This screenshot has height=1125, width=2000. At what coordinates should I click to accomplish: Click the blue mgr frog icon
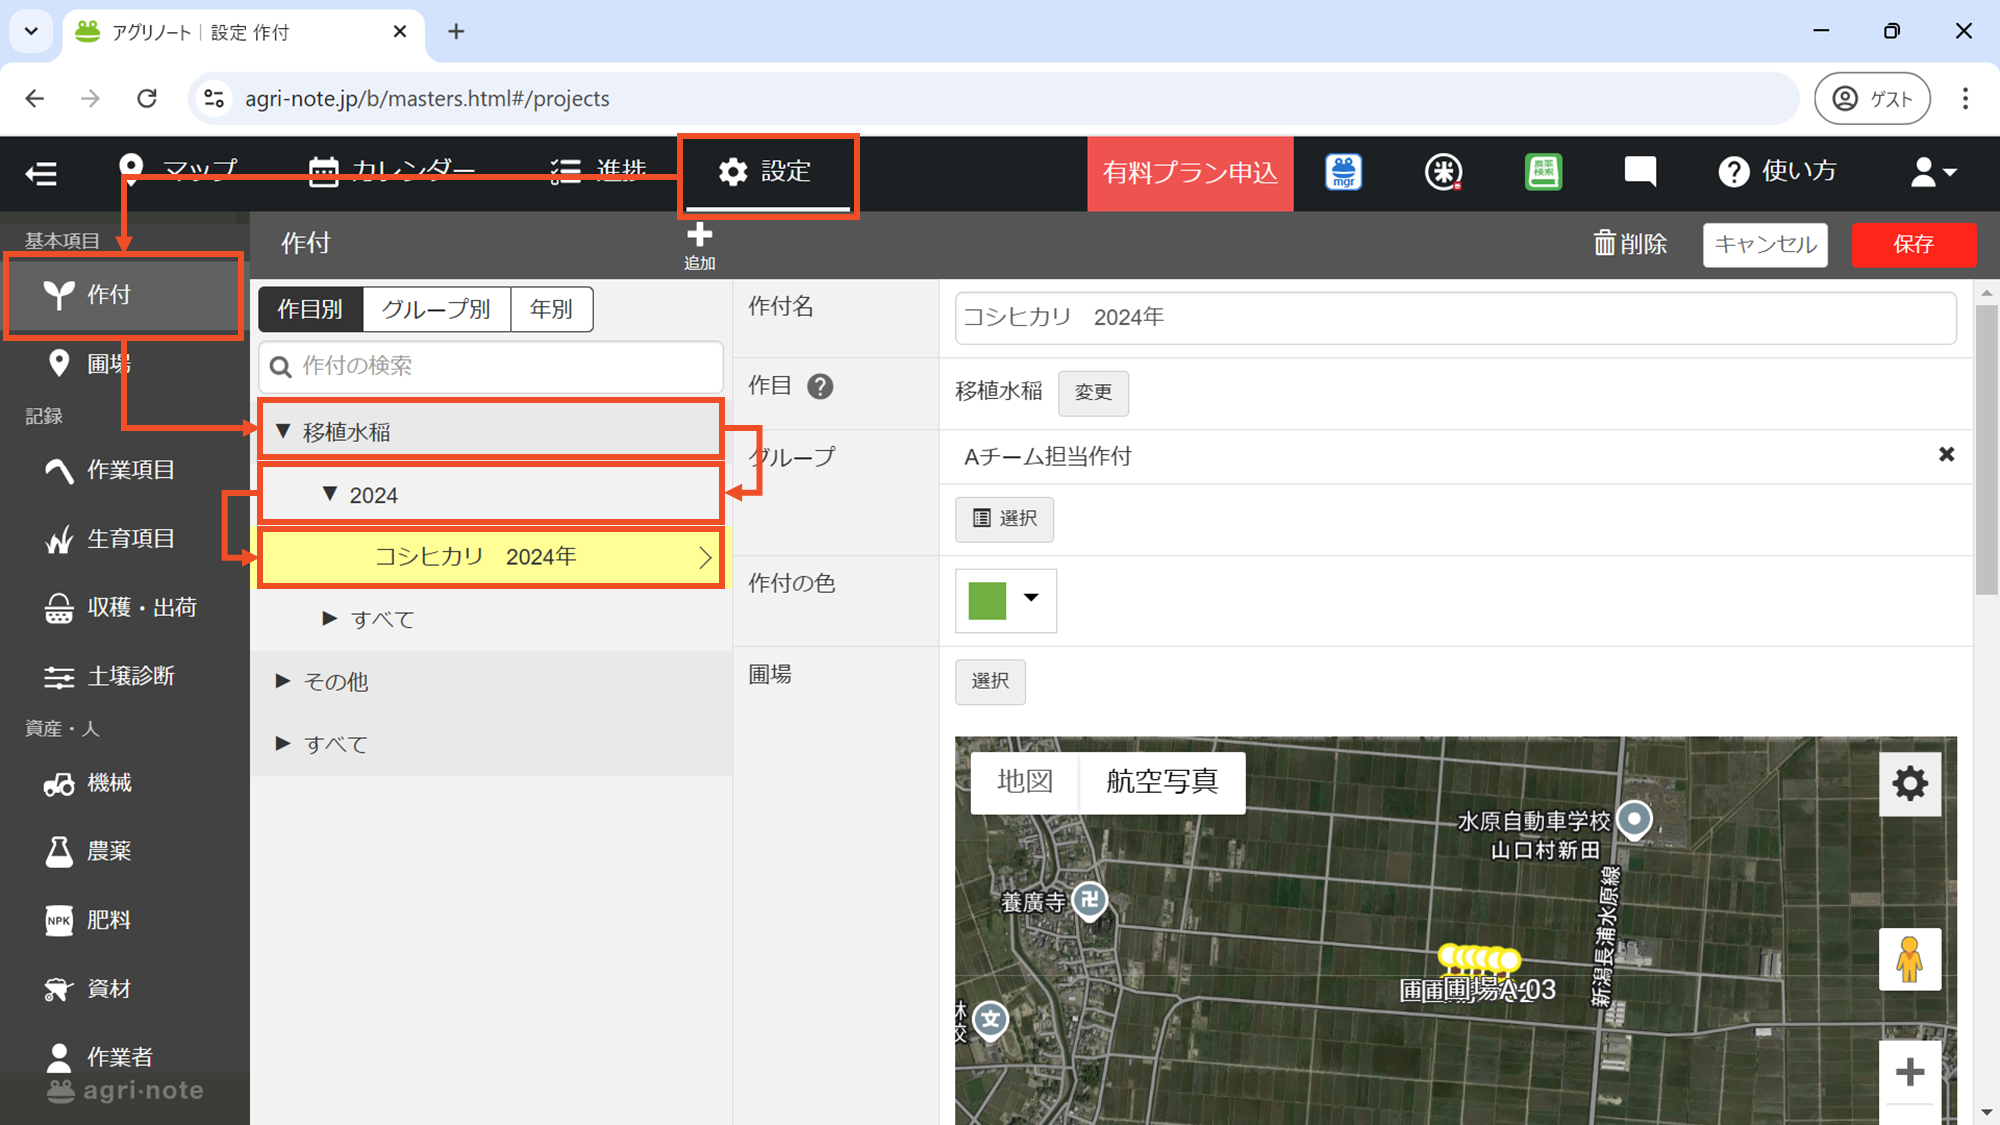point(1343,171)
